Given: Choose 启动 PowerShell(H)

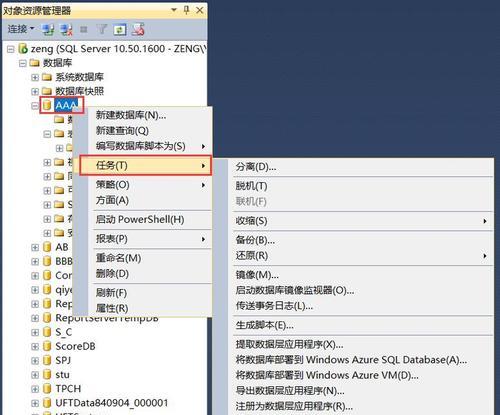Looking at the screenshot, I should click(140, 220).
